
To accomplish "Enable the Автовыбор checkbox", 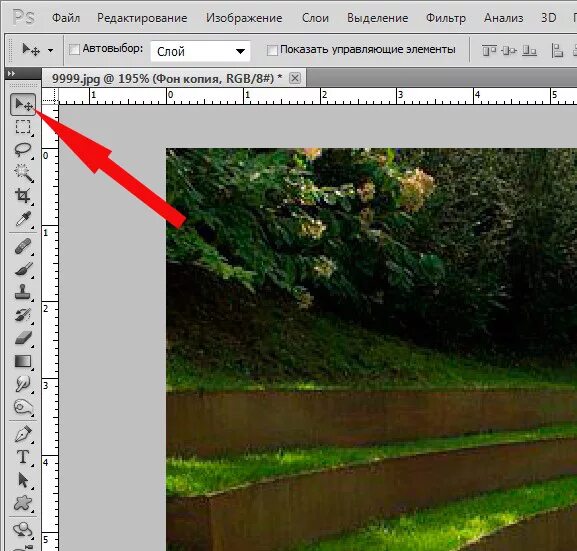I will coord(74,49).
